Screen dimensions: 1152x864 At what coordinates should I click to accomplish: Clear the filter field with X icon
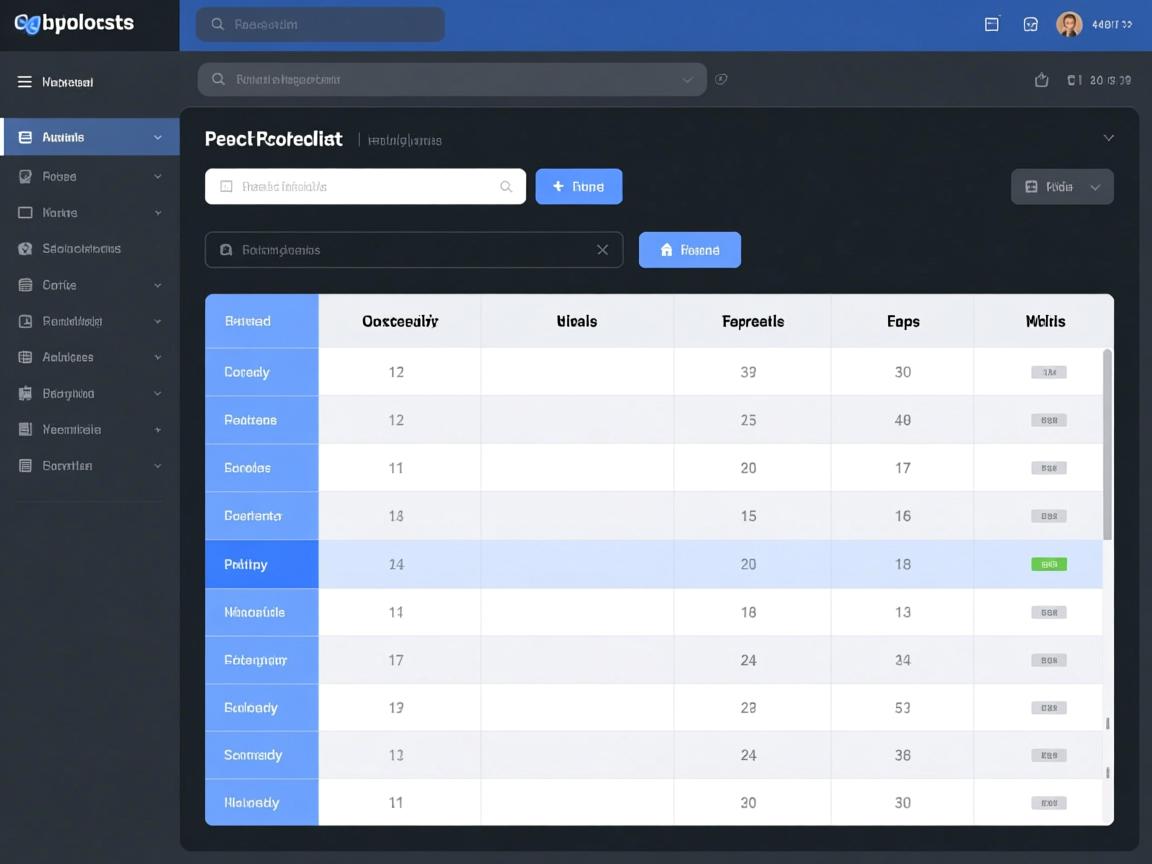pos(602,250)
